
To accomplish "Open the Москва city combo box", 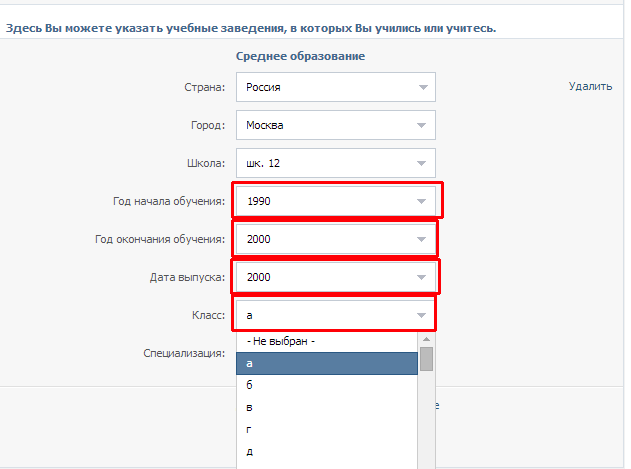I will click(336, 125).
